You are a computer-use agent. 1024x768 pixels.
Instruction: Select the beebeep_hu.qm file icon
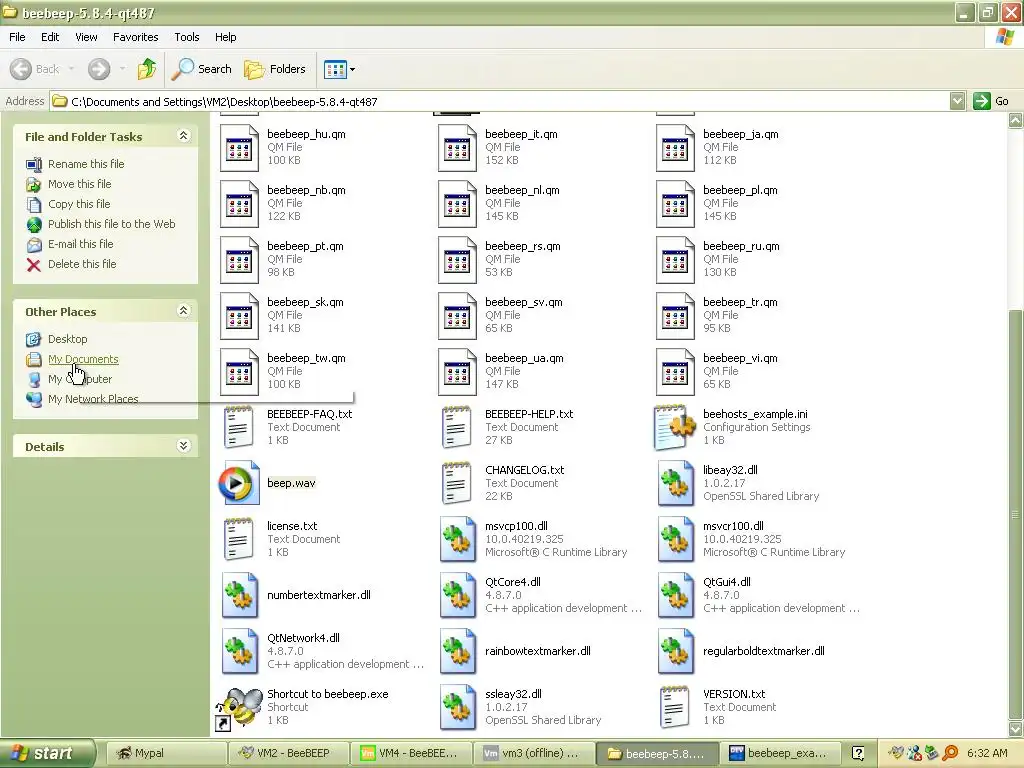[x=239, y=148]
